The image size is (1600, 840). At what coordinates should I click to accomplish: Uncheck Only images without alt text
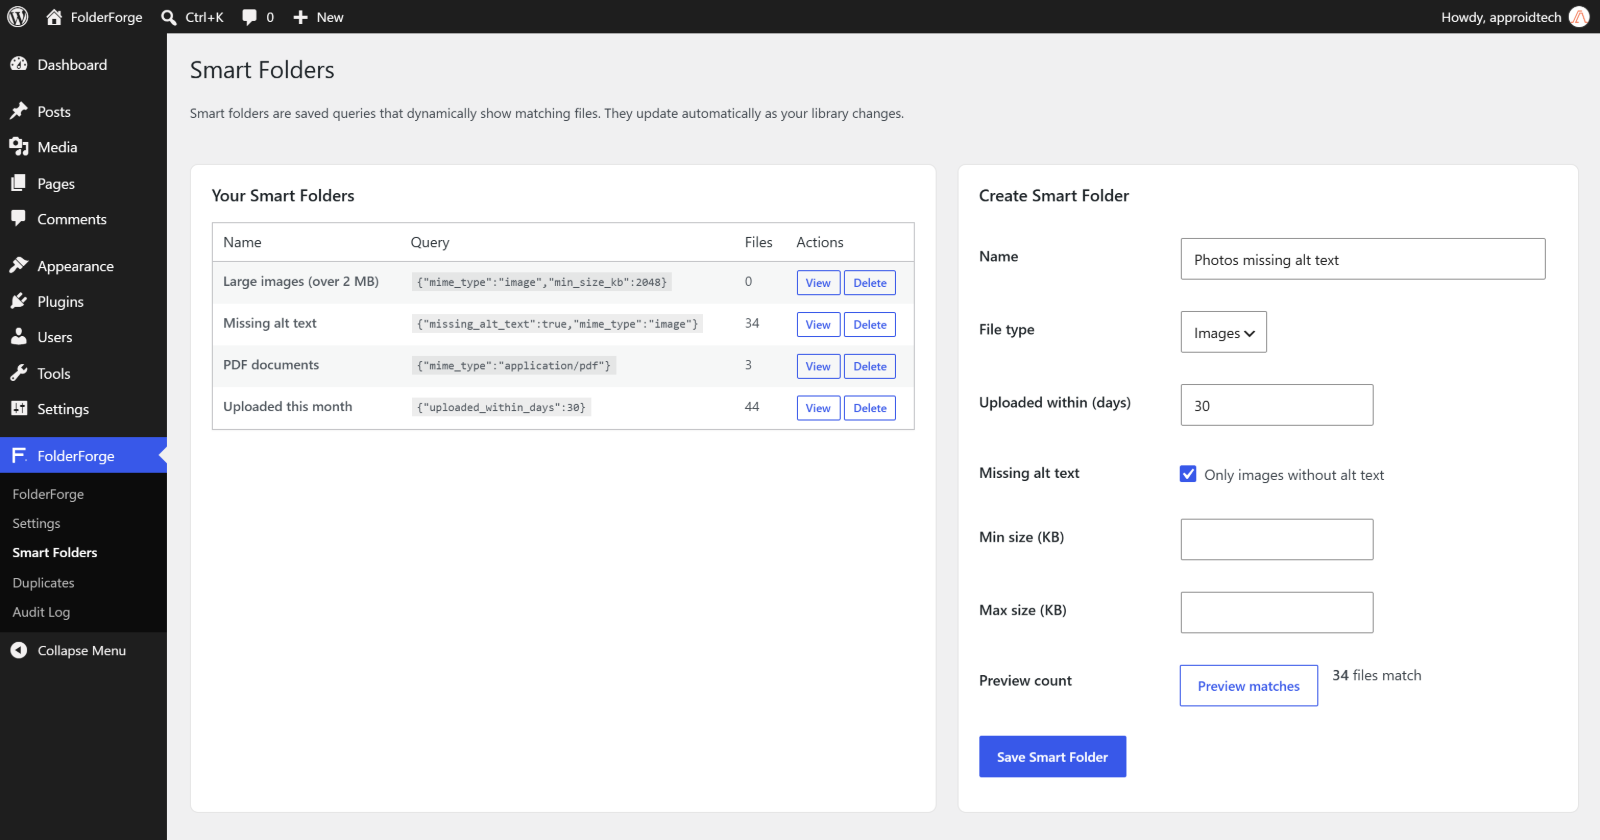(x=1188, y=474)
